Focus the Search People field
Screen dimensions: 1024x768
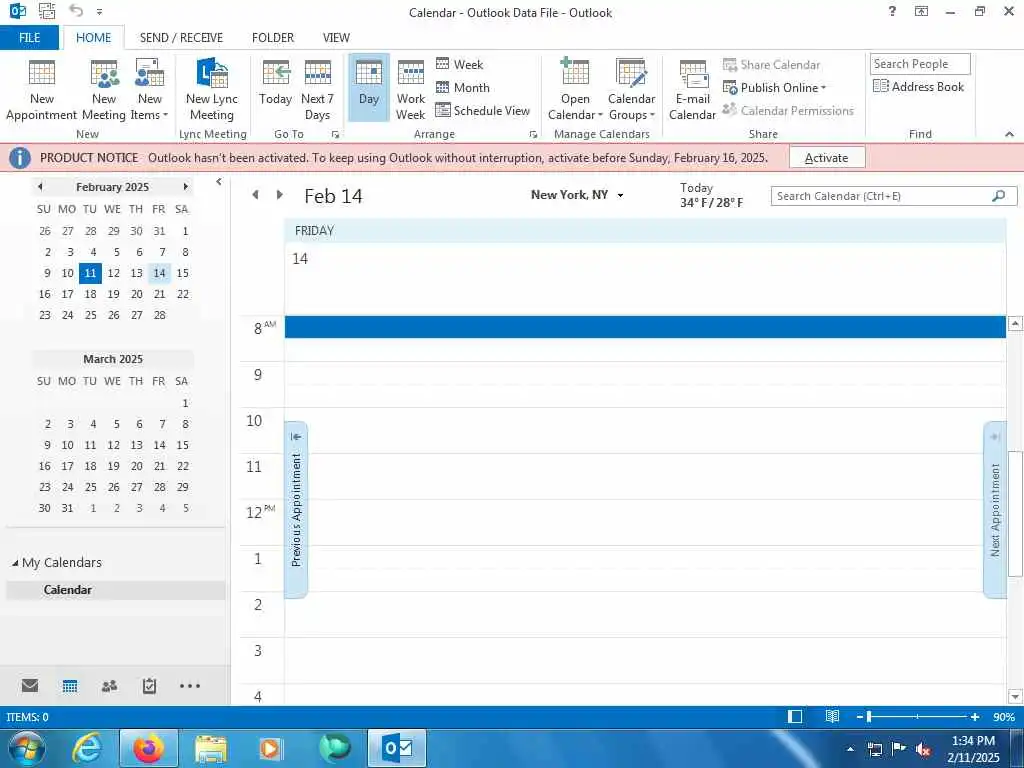(920, 64)
